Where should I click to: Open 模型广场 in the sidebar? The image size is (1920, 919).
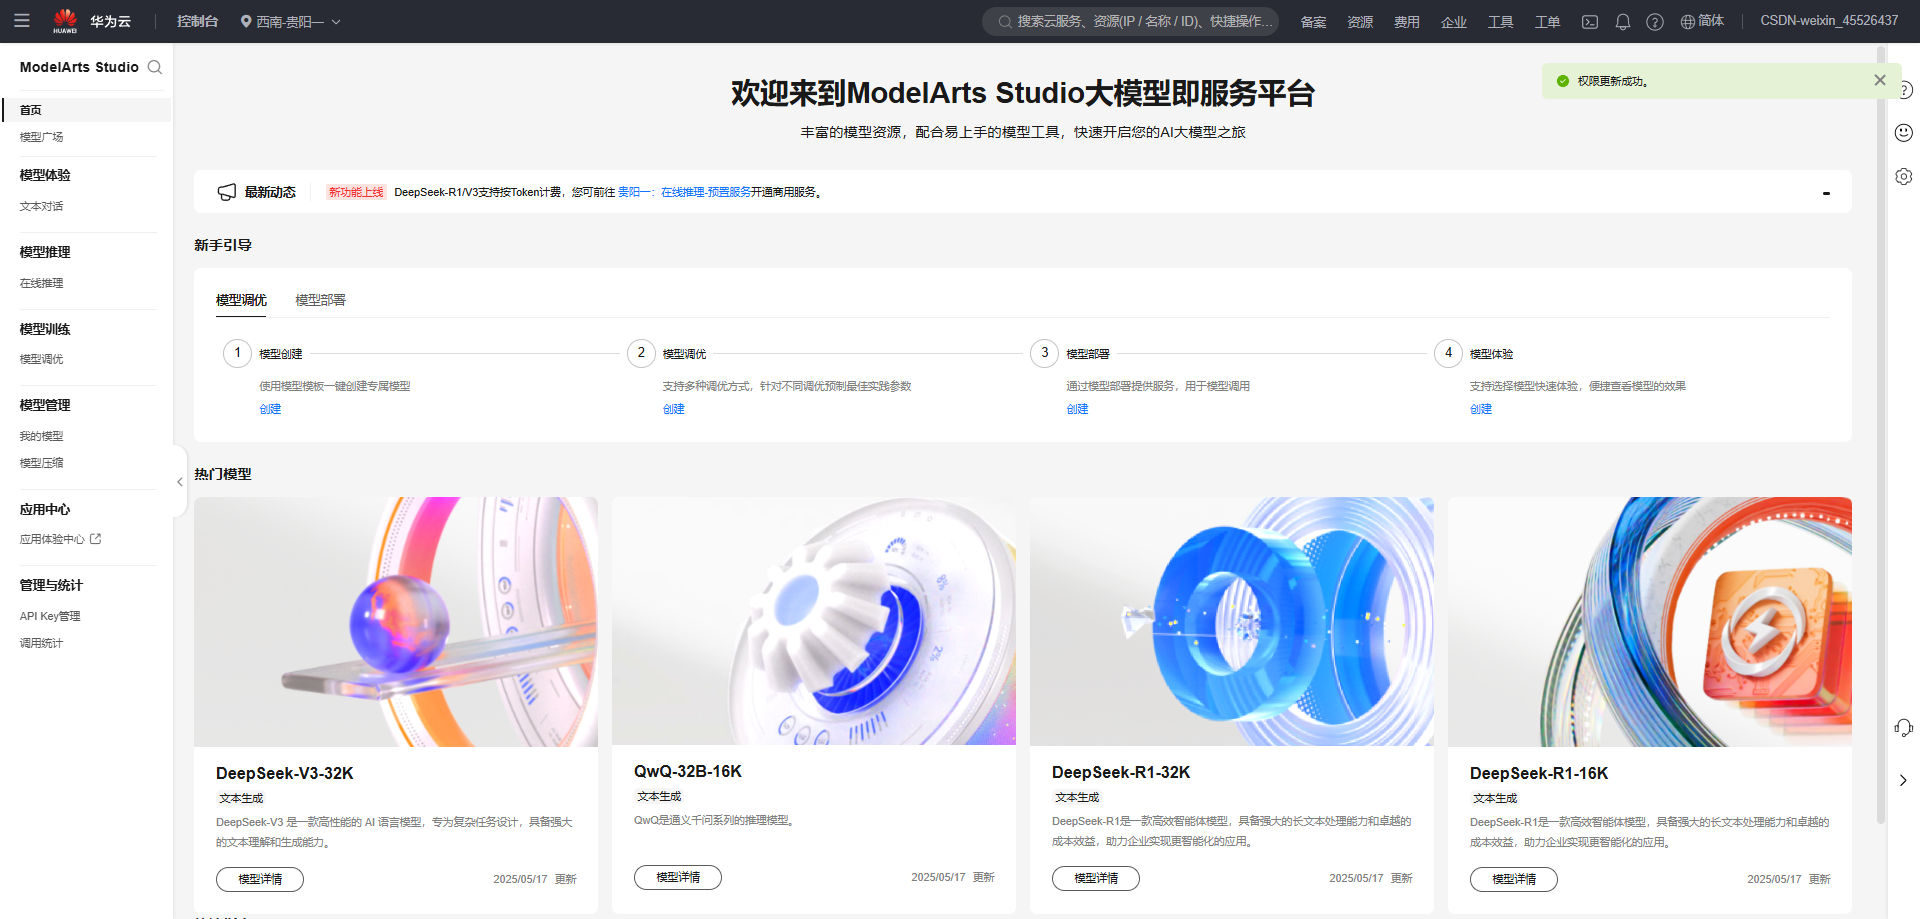pos(42,137)
